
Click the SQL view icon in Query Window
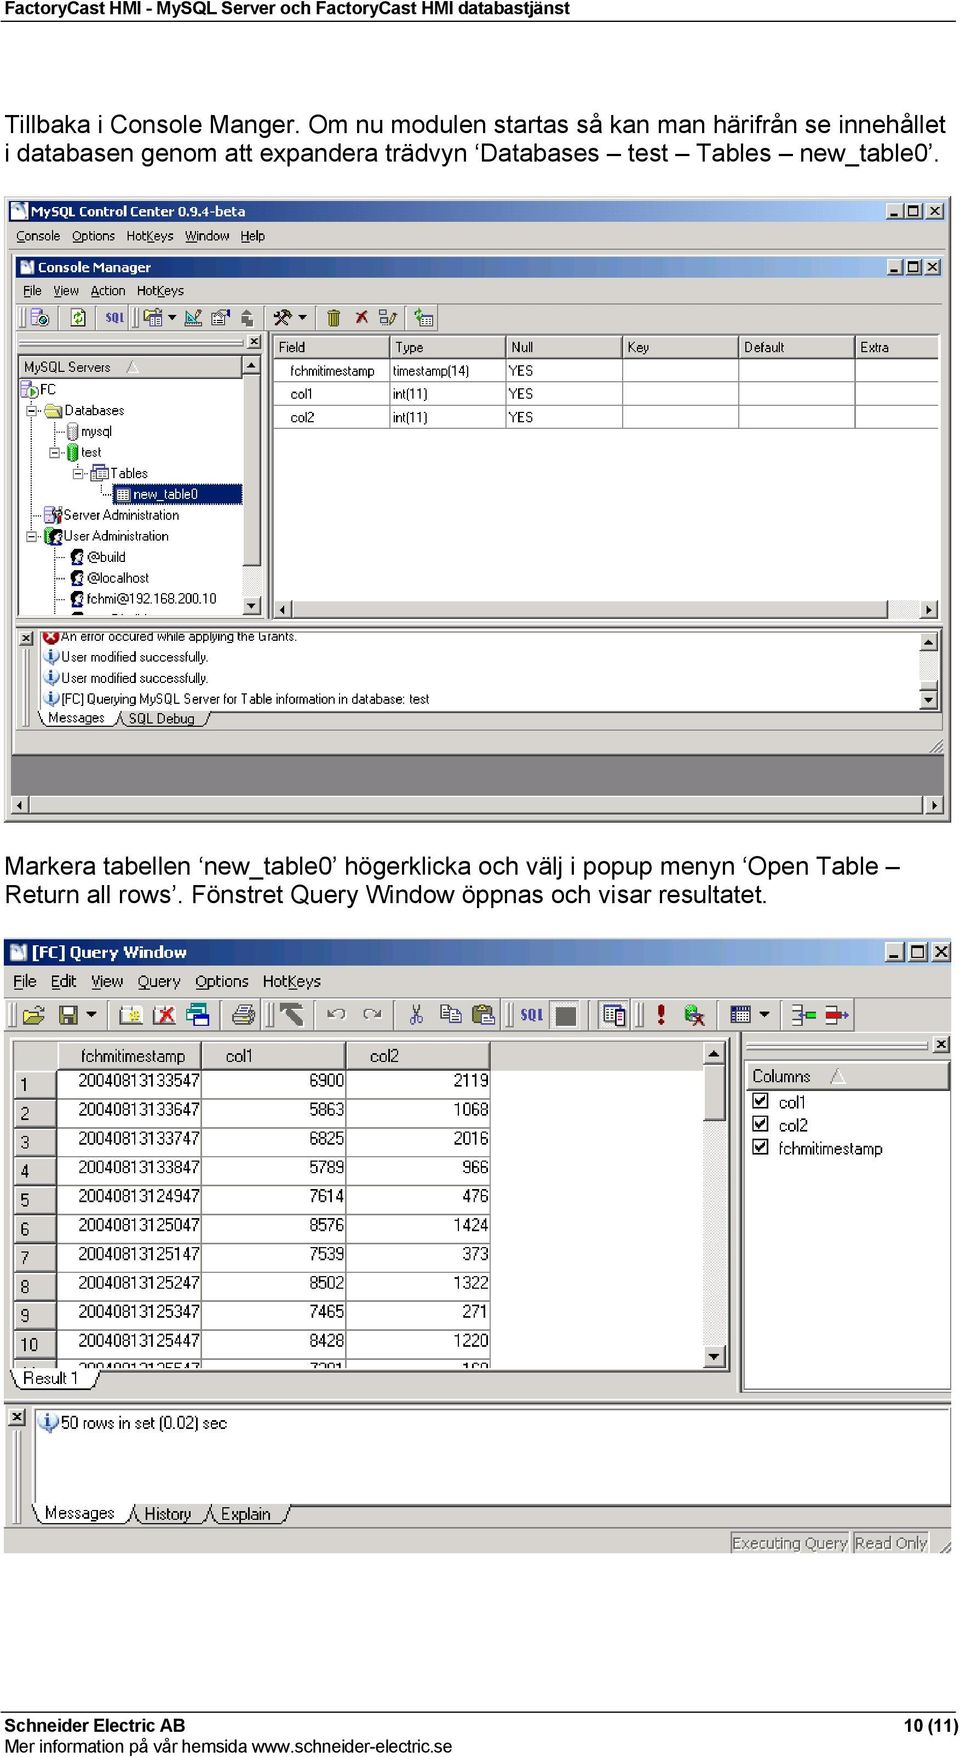(531, 1015)
